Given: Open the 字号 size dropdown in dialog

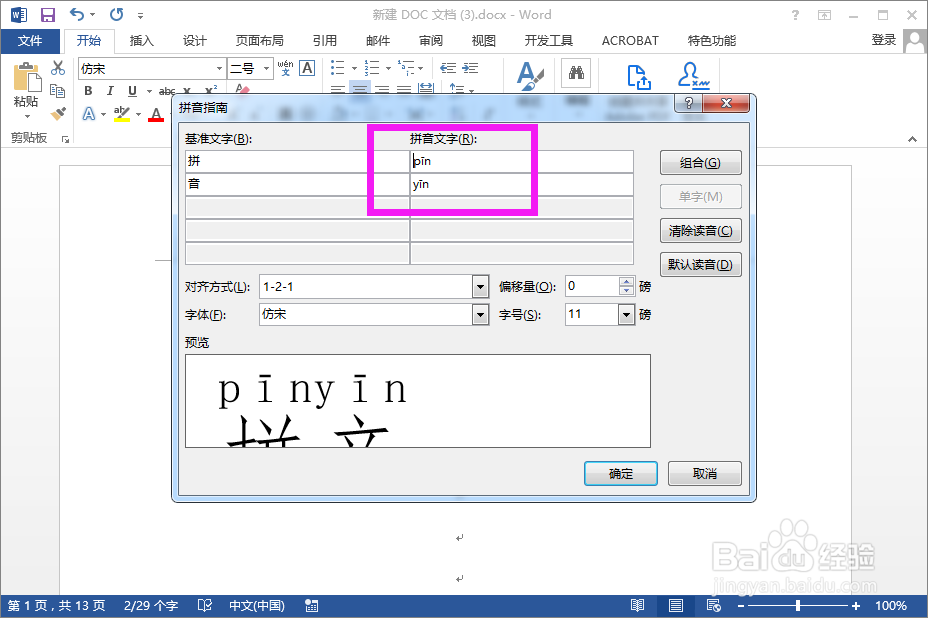Looking at the screenshot, I should 626,314.
